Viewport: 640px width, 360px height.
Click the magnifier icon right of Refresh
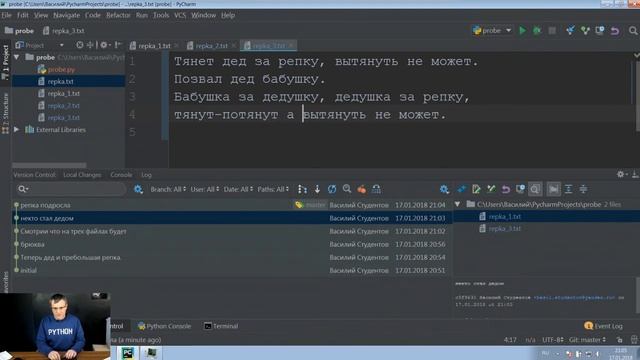click(x=347, y=189)
